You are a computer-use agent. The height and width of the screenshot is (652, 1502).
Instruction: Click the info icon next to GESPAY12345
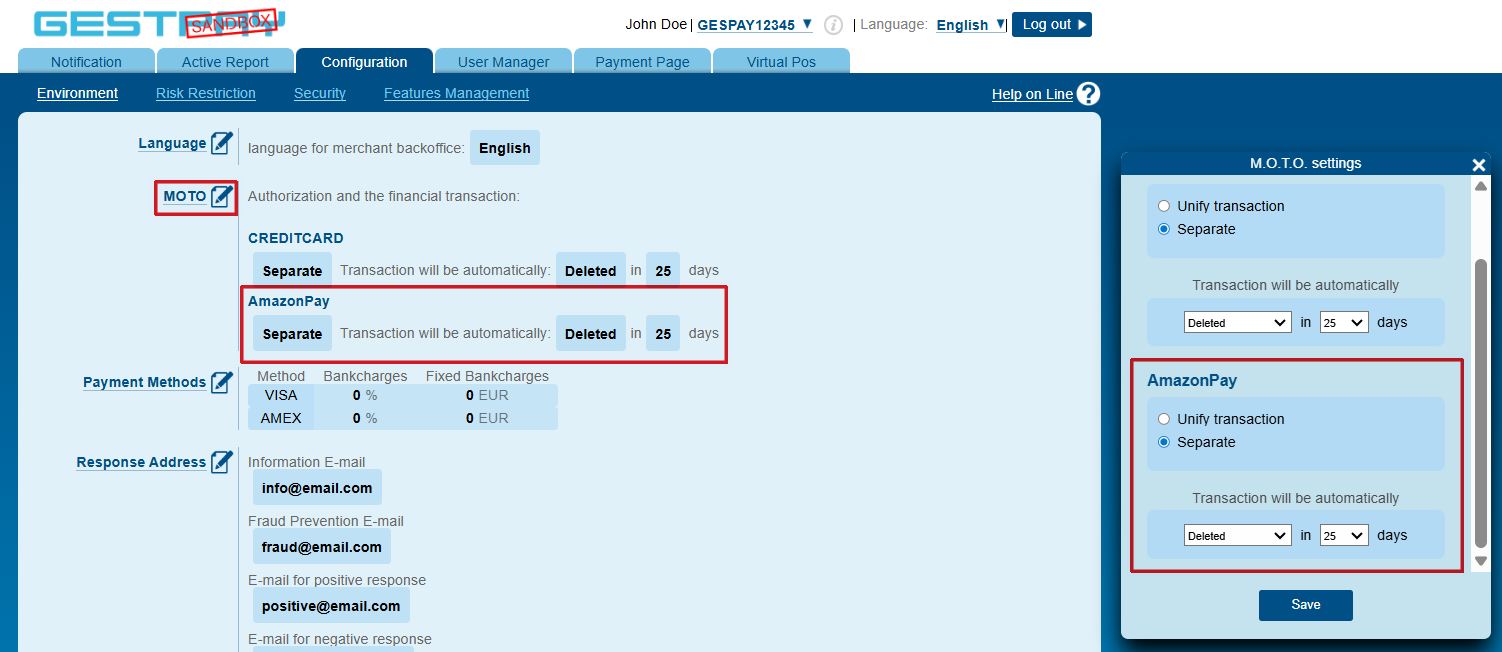coord(833,25)
